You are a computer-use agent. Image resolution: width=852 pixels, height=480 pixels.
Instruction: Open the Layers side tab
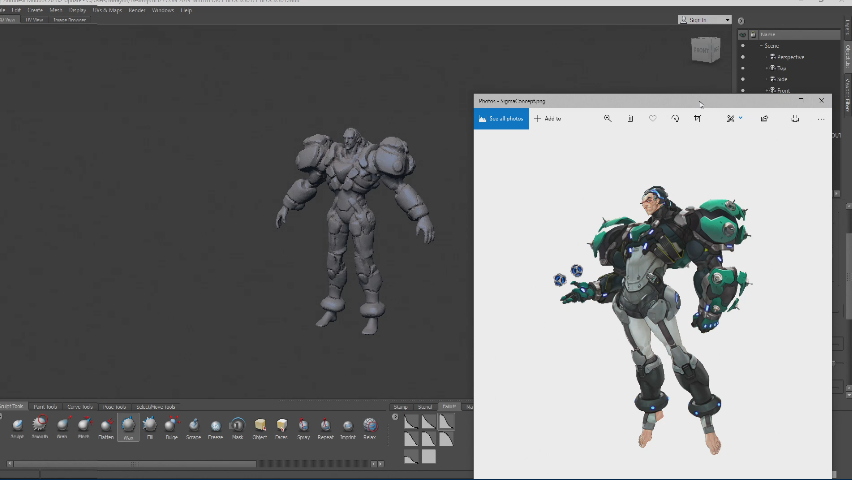(x=847, y=28)
